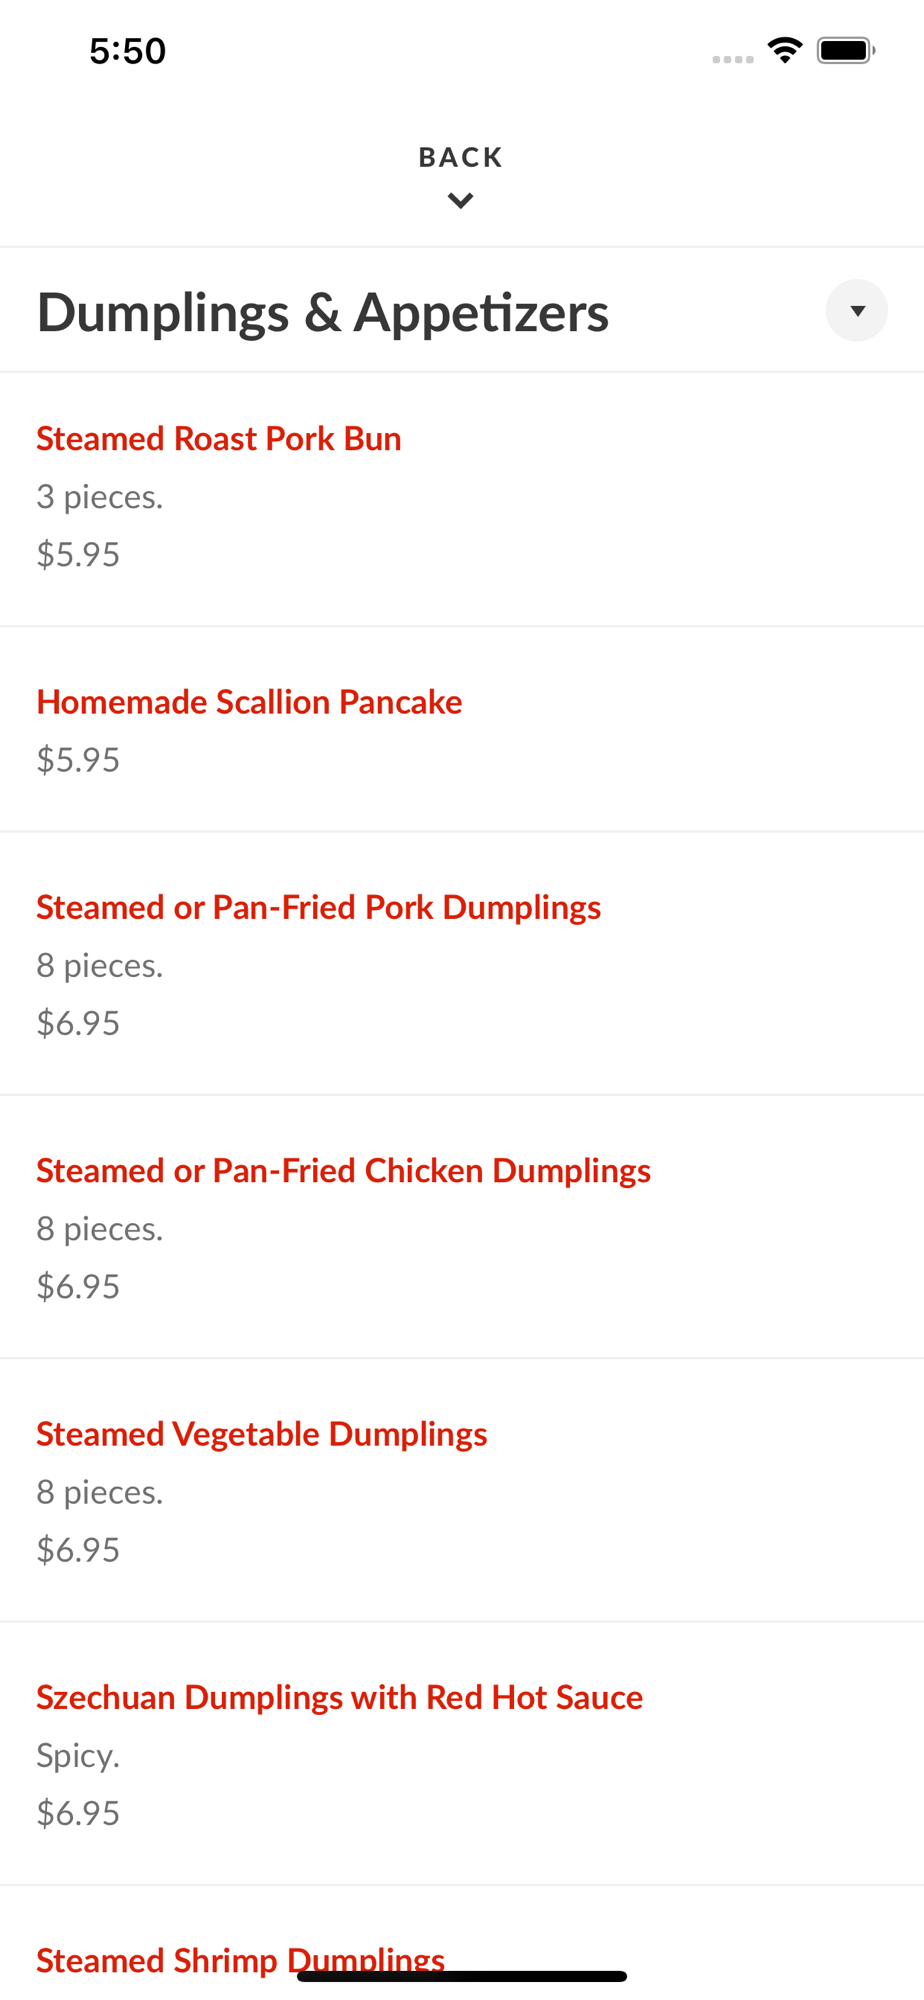The width and height of the screenshot is (924, 2000).
Task: Tap the $5.95 price under Scallion Pancake
Action: coord(78,760)
